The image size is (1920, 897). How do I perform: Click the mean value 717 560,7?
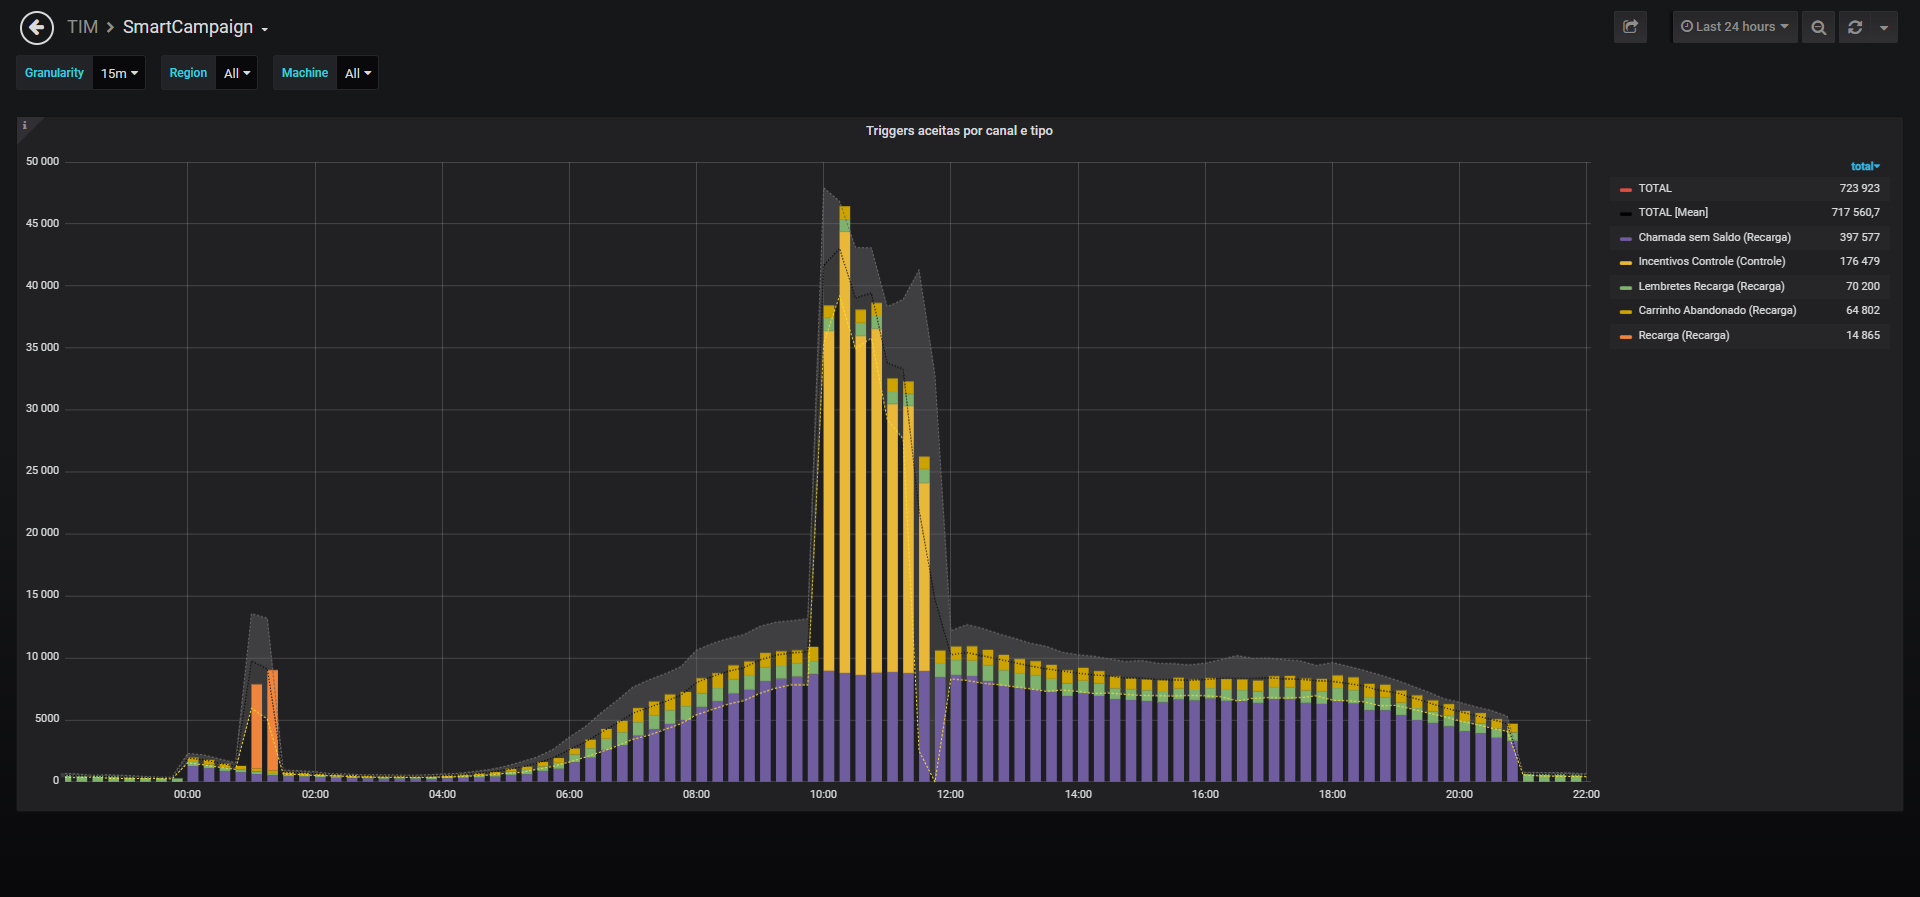(1855, 212)
